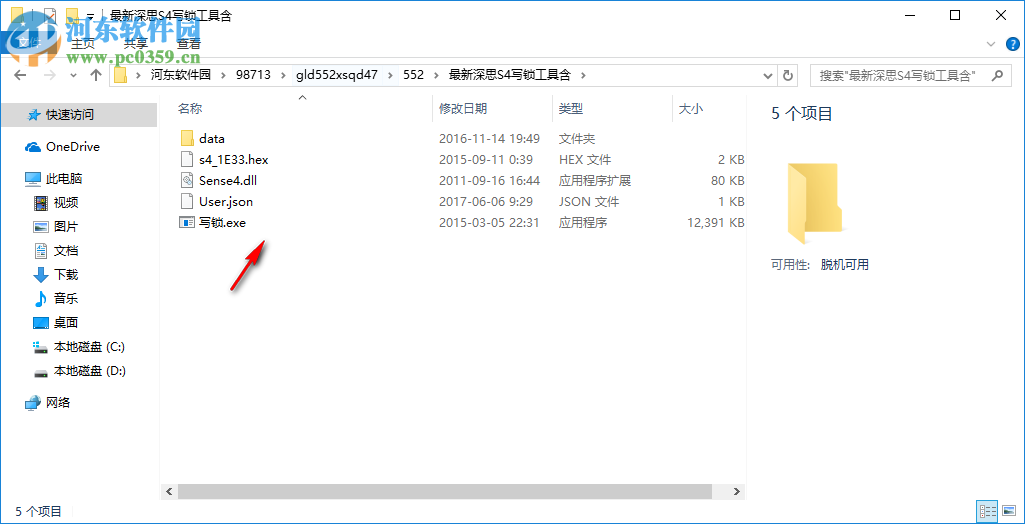Click the 视频 folder icon
The image size is (1025, 524).
(41, 203)
